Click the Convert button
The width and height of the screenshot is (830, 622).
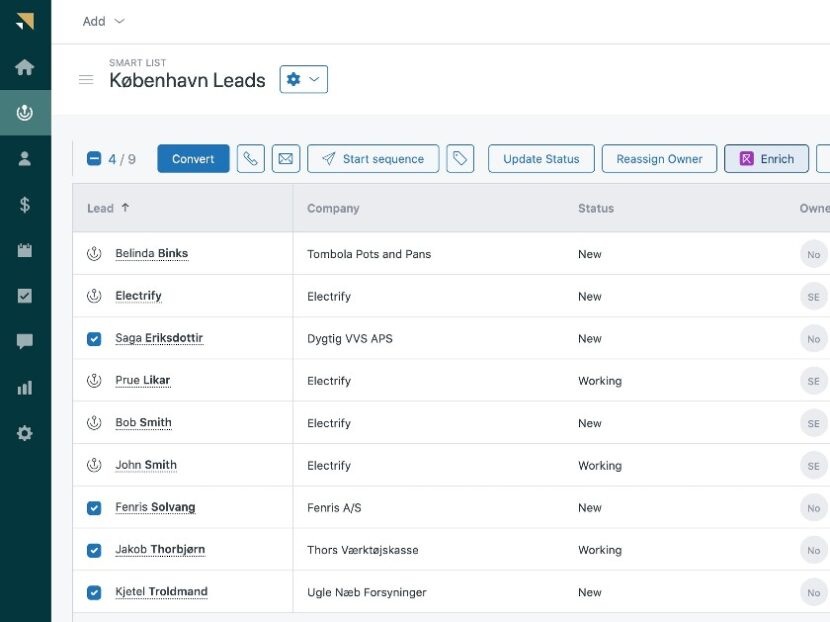click(x=193, y=158)
